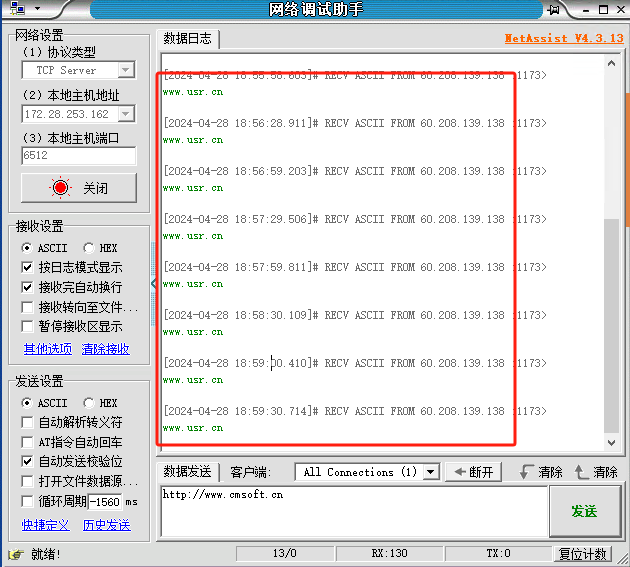Click the down-arrow 清除 clear icon
The height and width of the screenshot is (567, 630).
click(x=527, y=472)
